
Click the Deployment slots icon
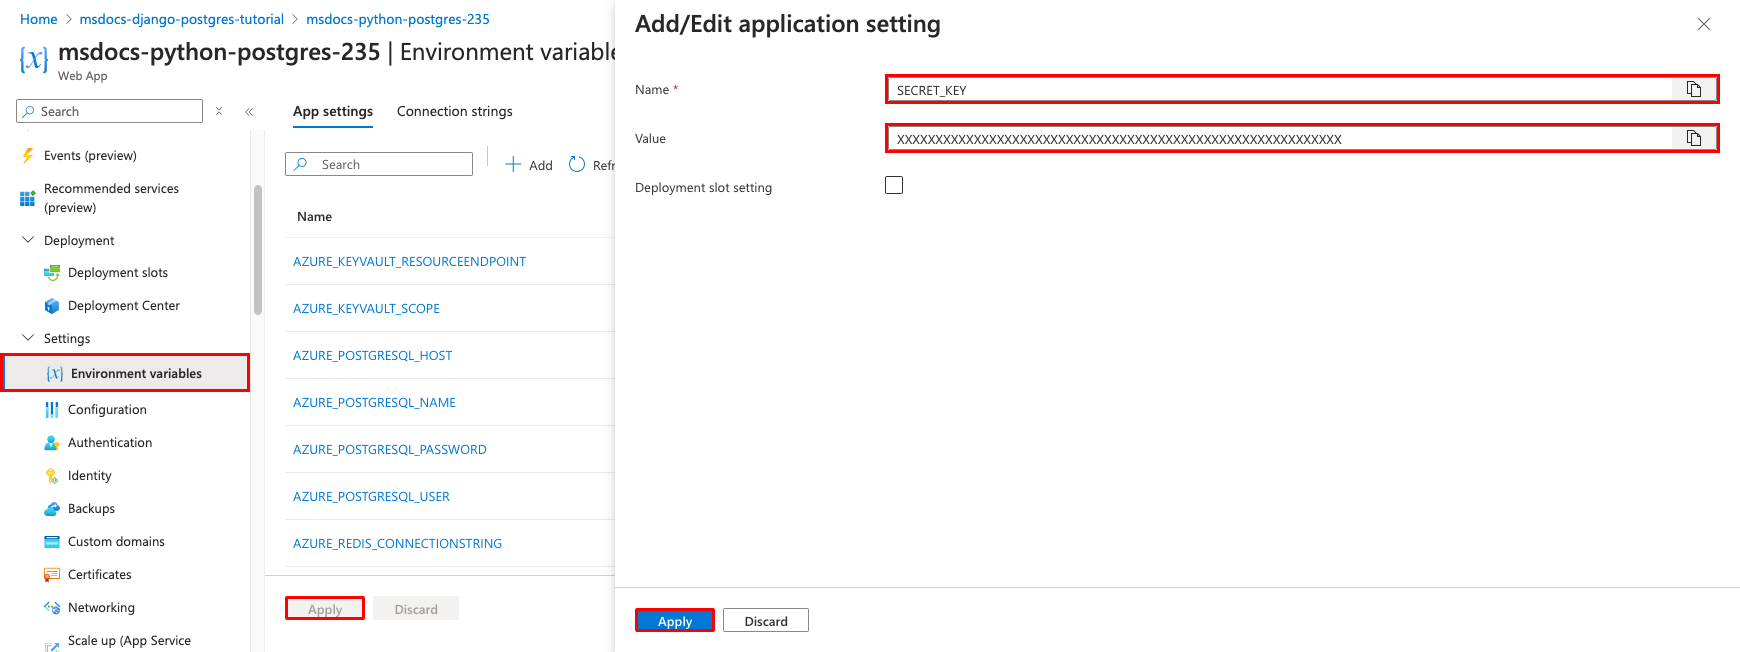point(52,273)
